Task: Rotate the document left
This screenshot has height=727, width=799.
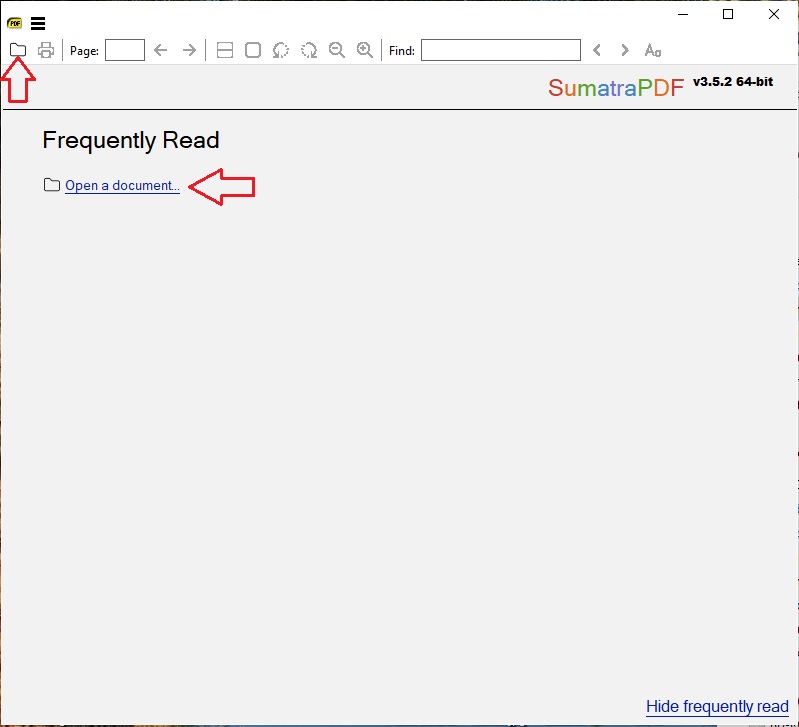Action: pyautogui.click(x=281, y=50)
